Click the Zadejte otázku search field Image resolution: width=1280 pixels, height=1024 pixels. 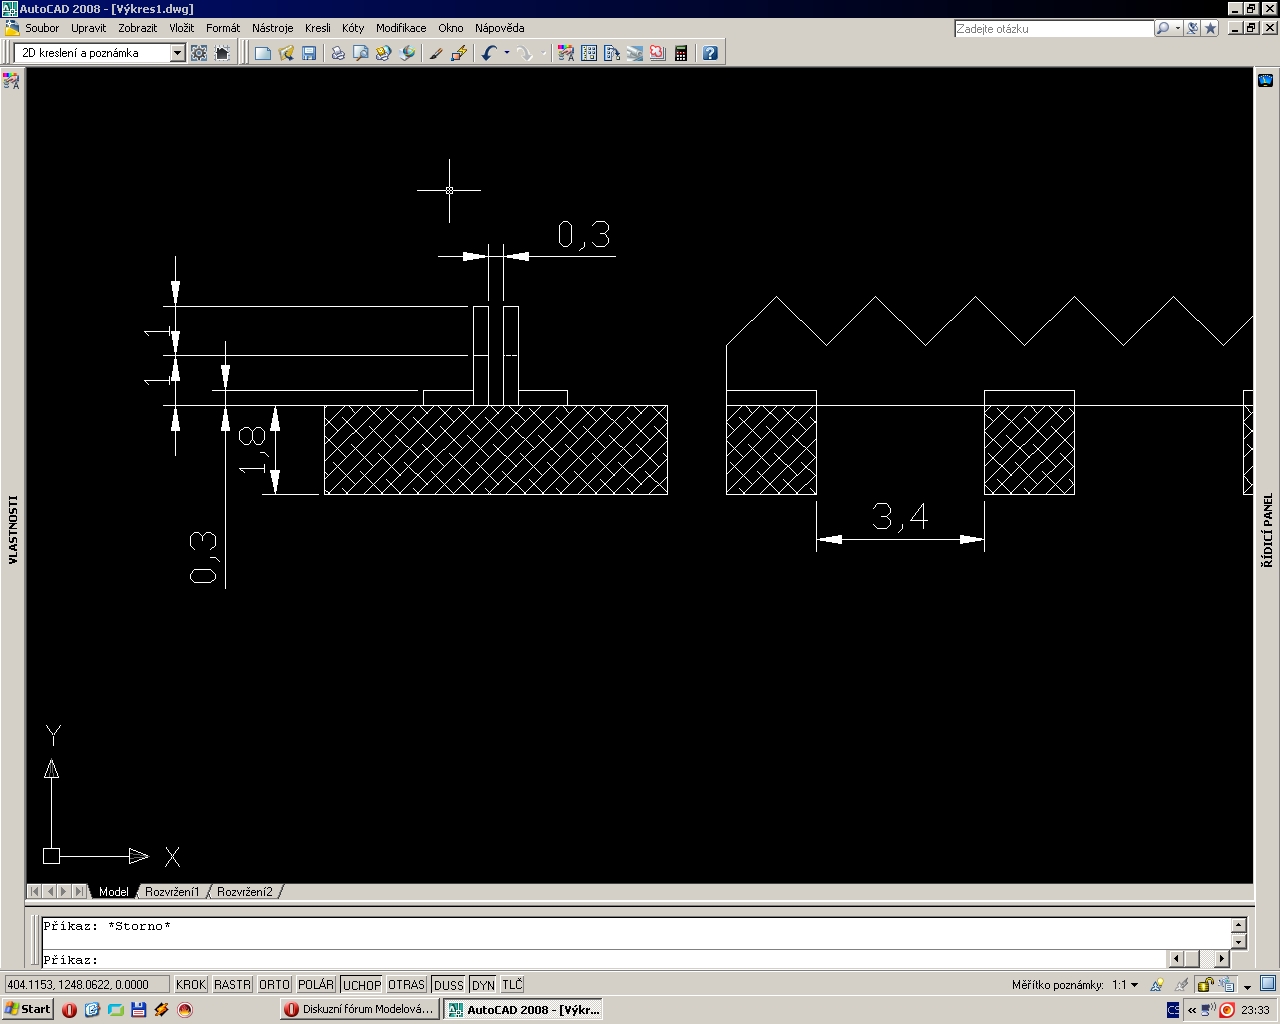pyautogui.click(x=1053, y=29)
